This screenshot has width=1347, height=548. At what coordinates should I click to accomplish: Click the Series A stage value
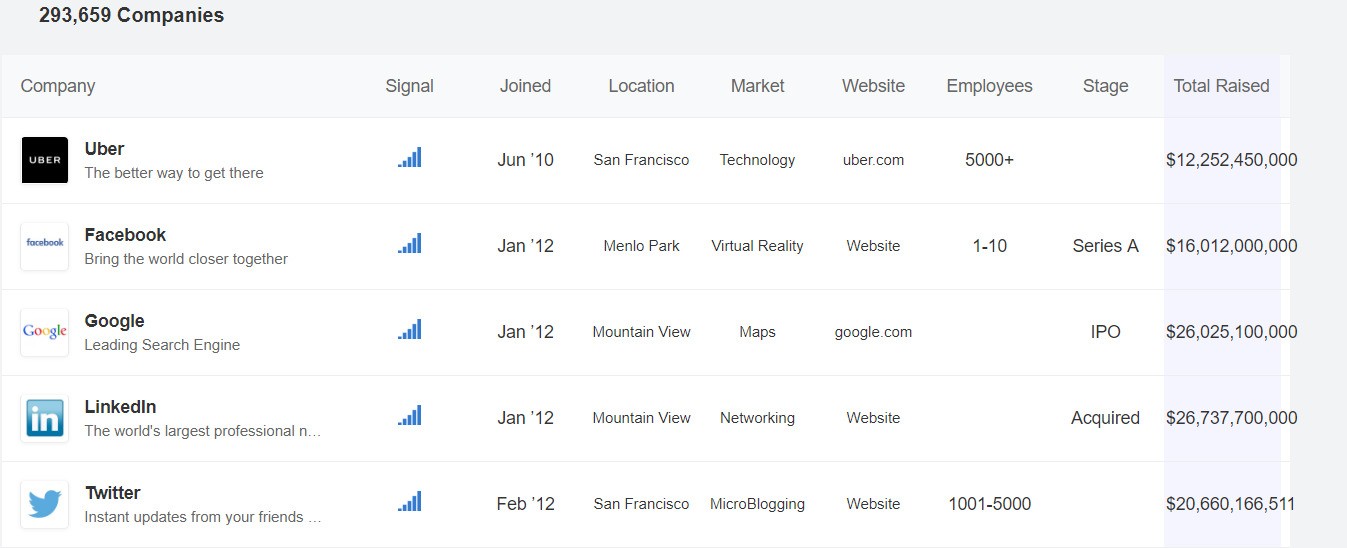[x=1106, y=246]
